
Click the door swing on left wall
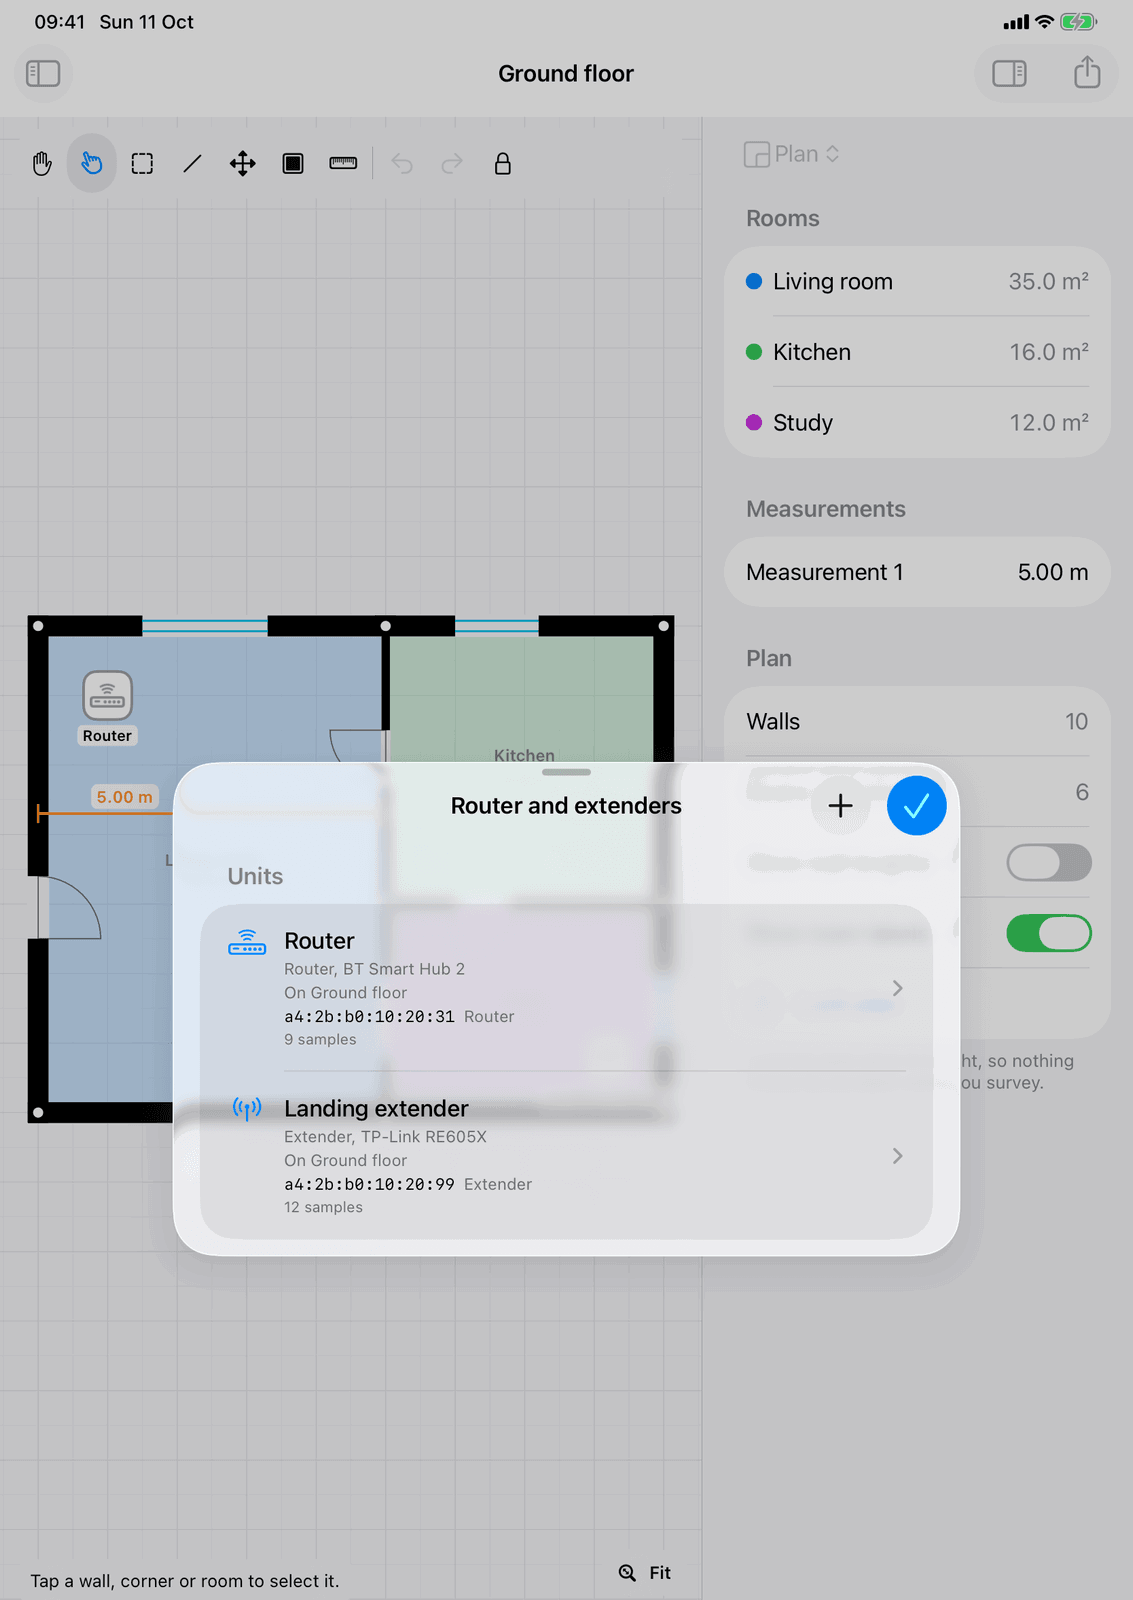pos(70,908)
